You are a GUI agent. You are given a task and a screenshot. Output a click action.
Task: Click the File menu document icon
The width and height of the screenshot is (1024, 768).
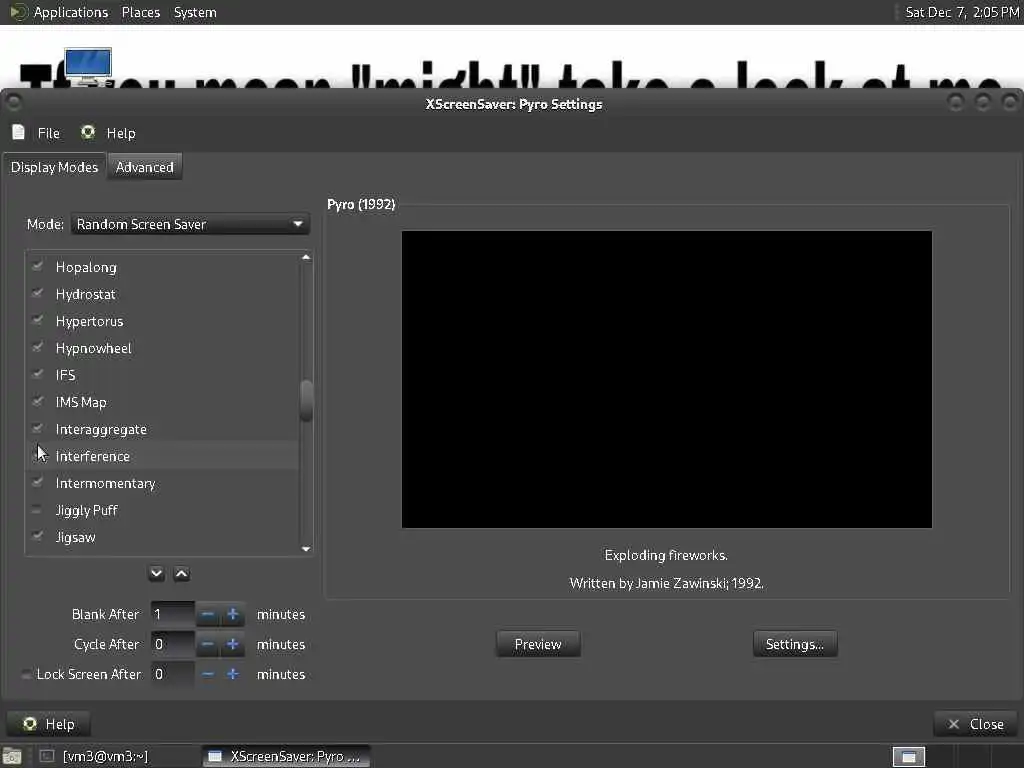(18, 133)
